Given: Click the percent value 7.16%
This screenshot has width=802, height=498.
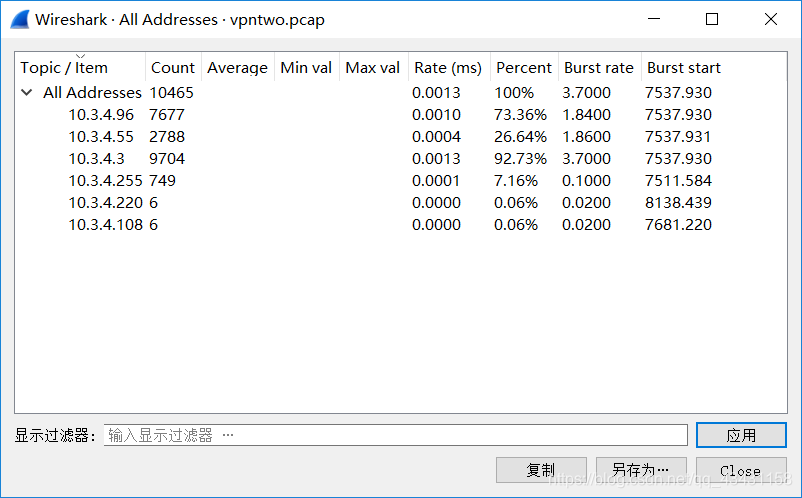Looking at the screenshot, I should (x=516, y=180).
